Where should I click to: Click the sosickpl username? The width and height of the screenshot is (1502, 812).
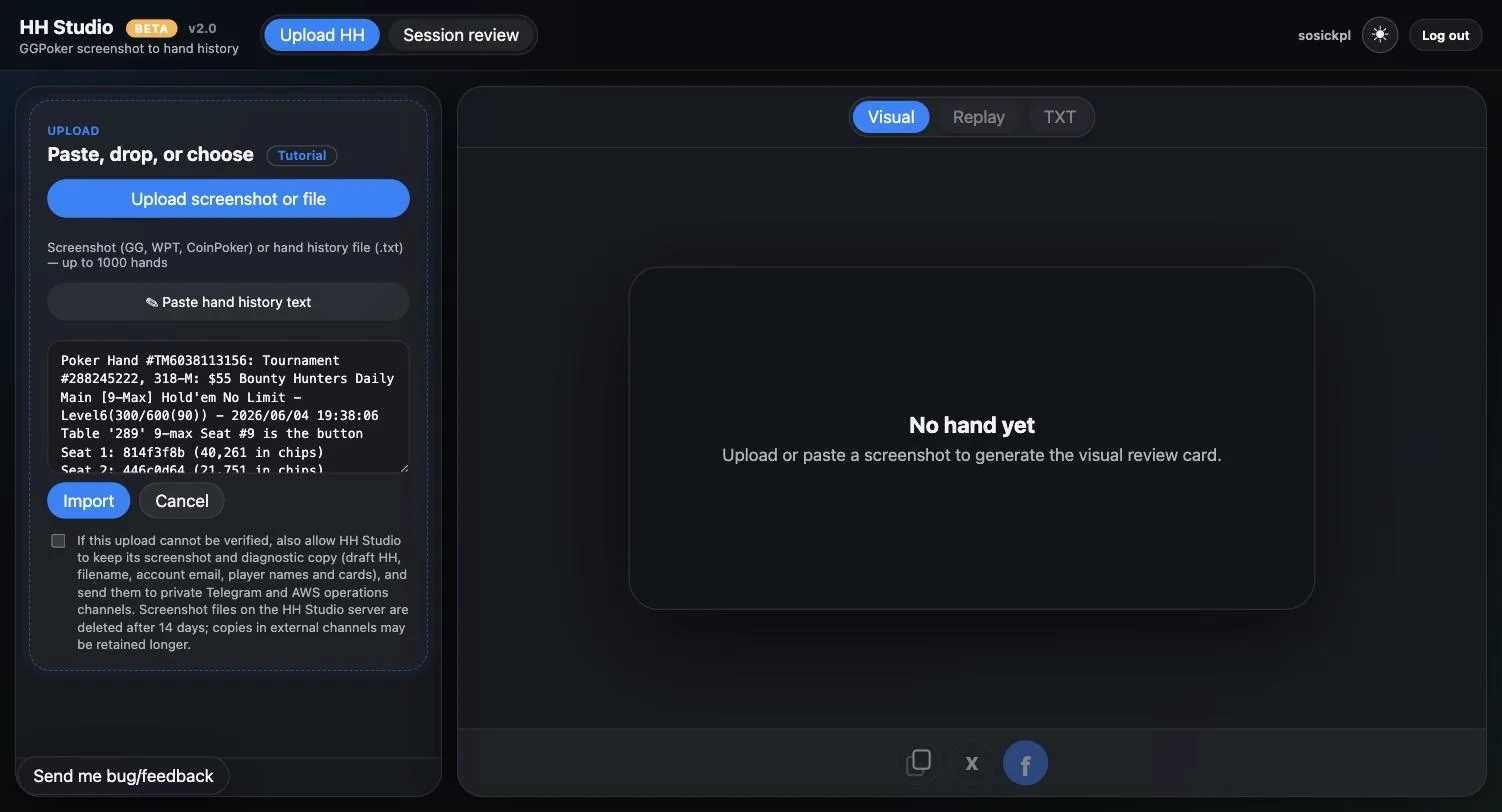(1324, 35)
